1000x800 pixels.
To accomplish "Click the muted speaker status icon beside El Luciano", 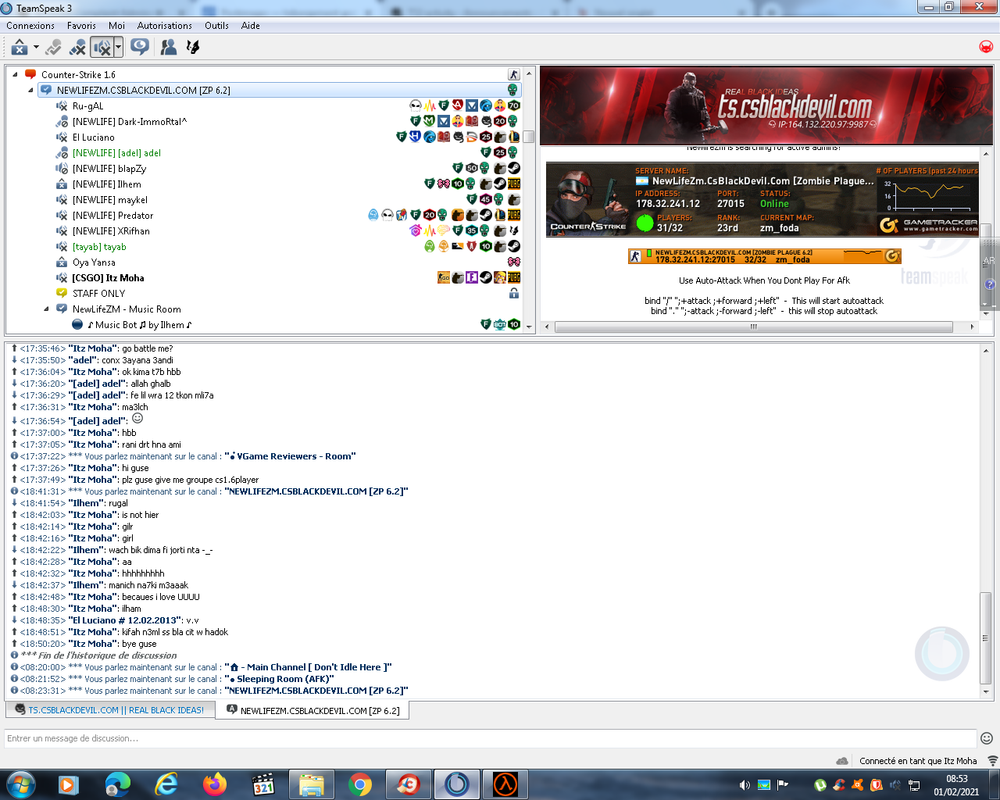I will tap(61, 138).
